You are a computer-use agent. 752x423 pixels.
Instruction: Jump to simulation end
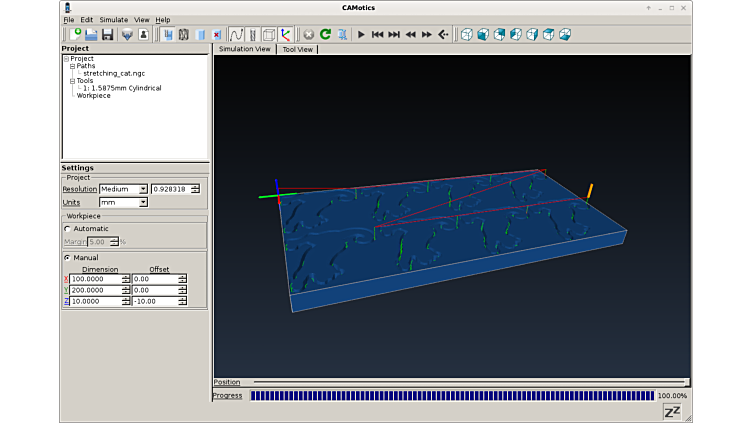394,34
